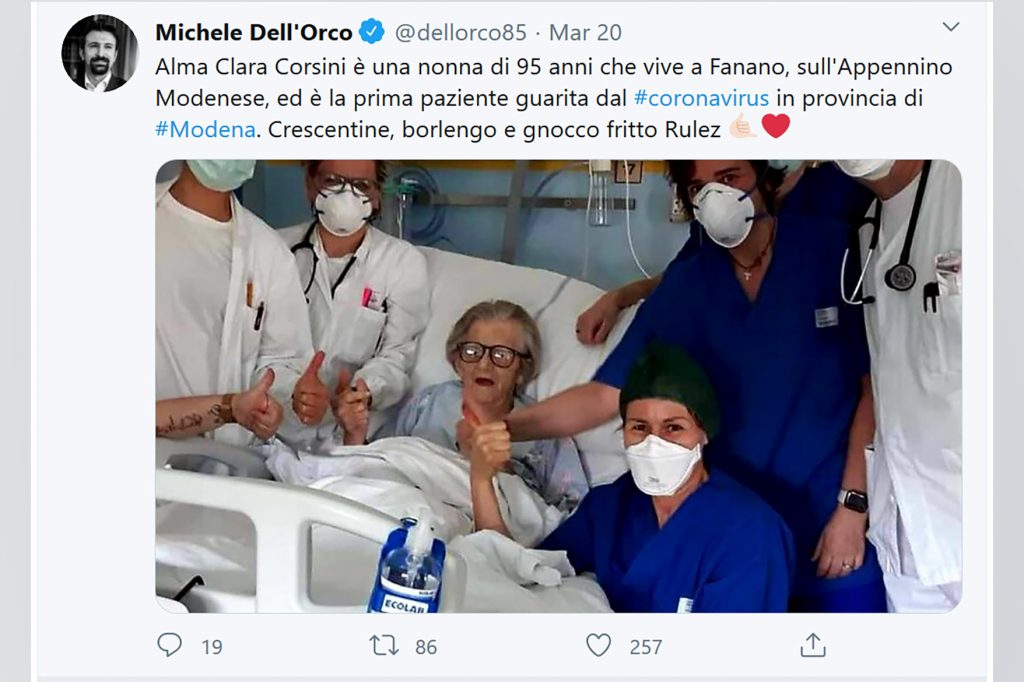Click the @dellorco85 username handle
Image resolution: width=1024 pixels, height=682 pixels.
pyautogui.click(x=462, y=31)
